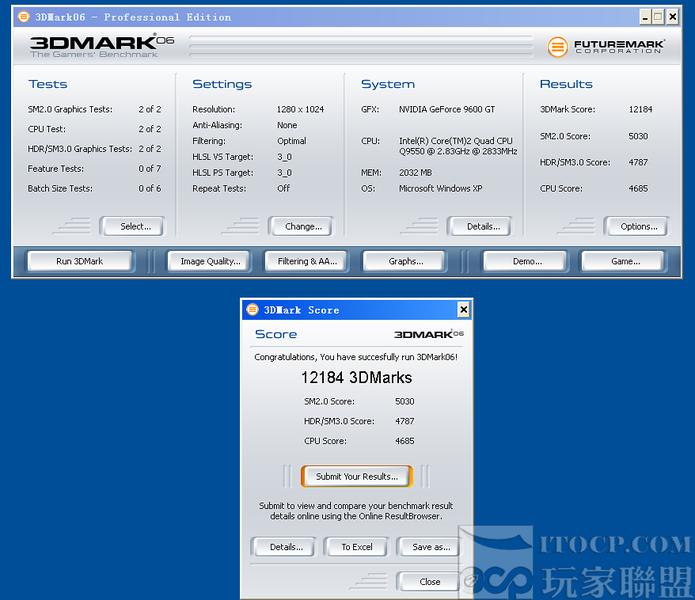Click the Resolution value 1280 x 1024

(x=300, y=109)
